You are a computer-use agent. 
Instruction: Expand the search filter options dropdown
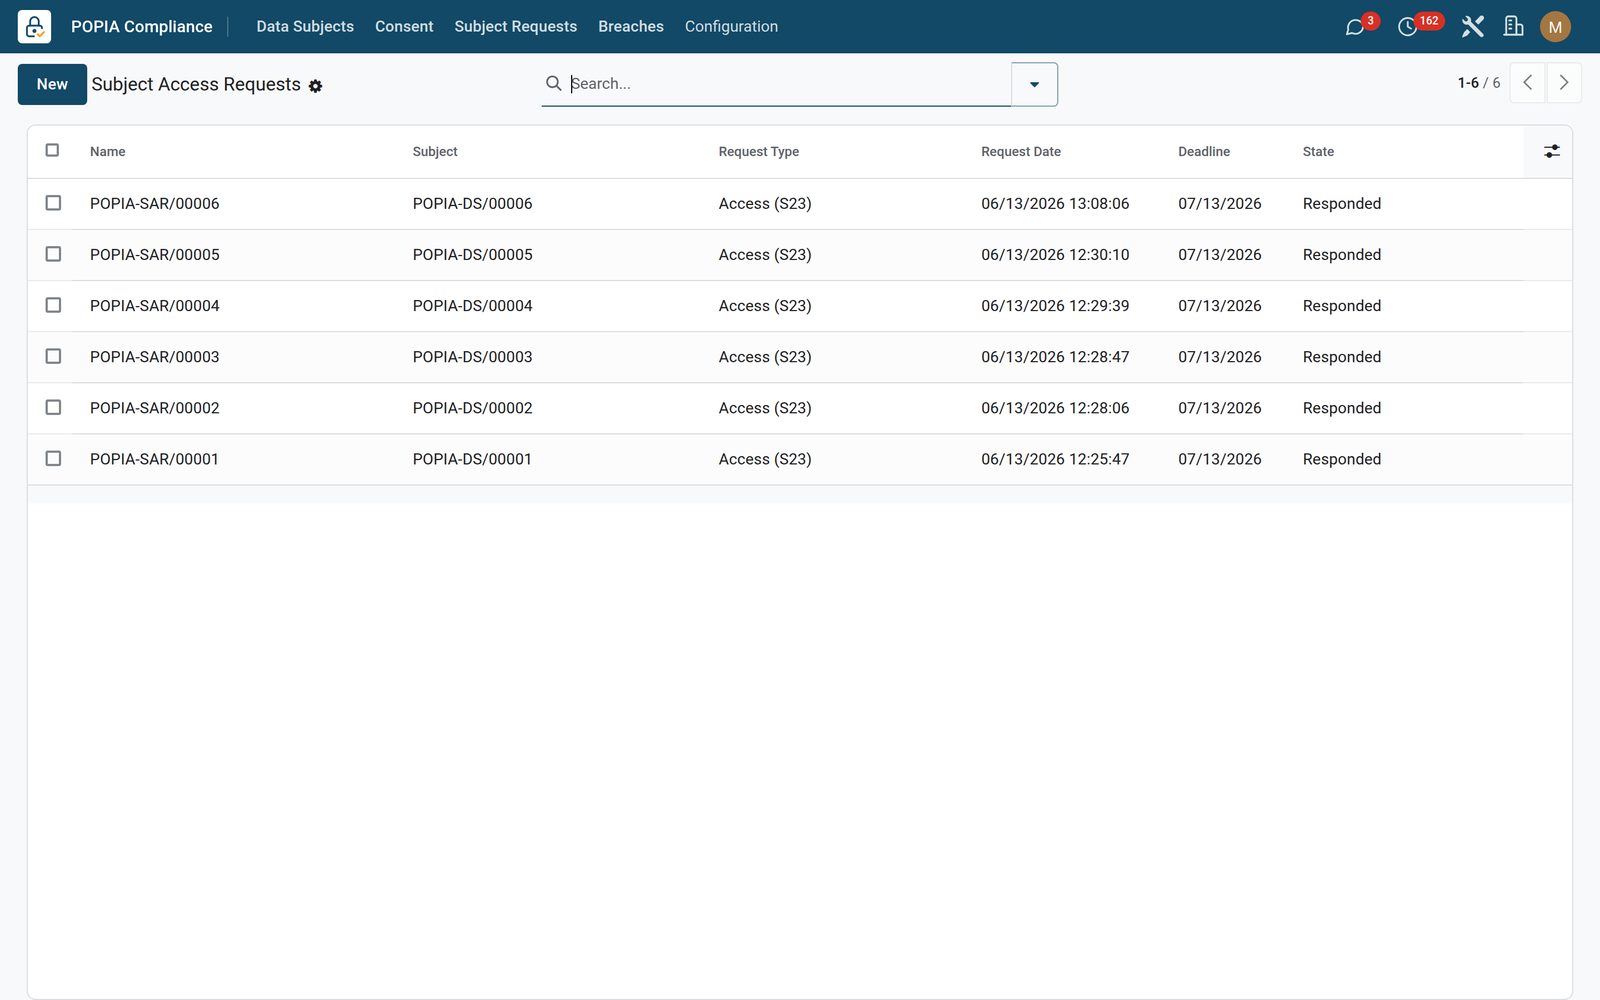1034,84
